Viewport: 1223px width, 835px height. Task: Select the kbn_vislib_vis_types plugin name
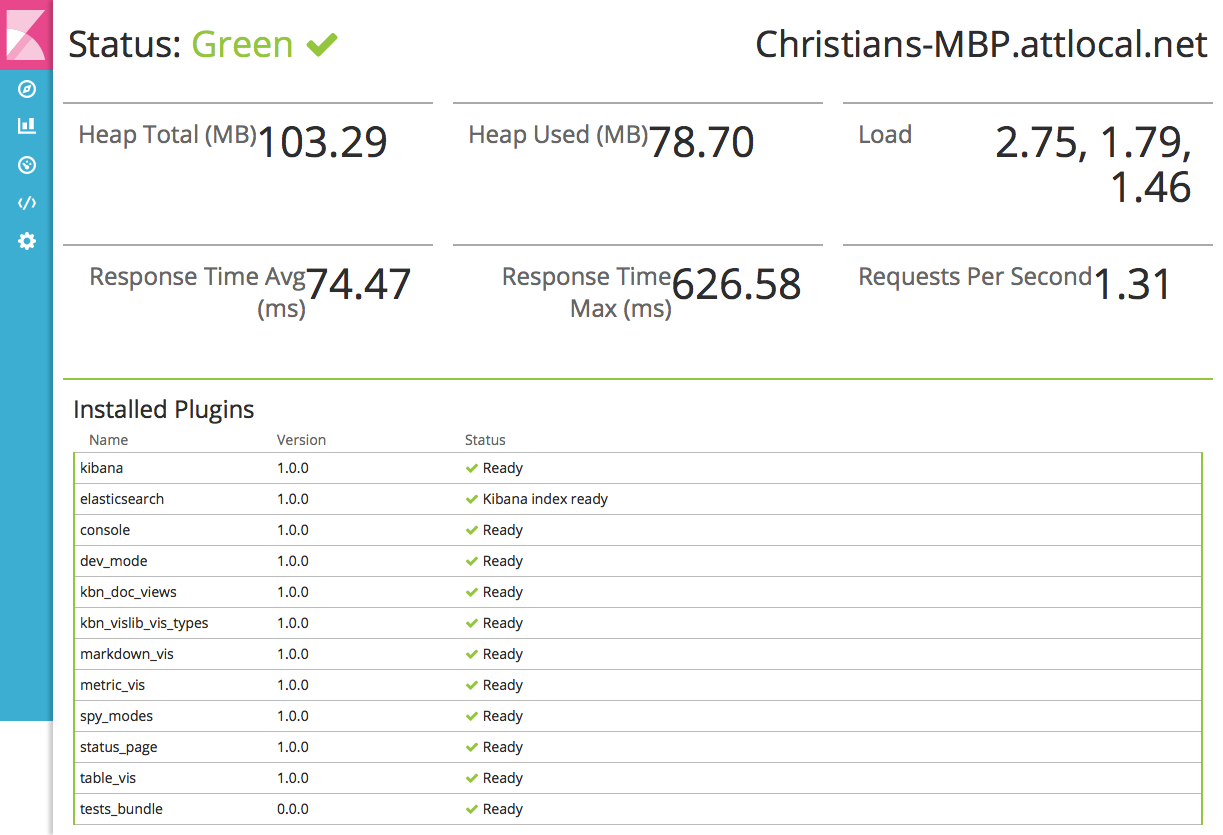[x=144, y=623]
